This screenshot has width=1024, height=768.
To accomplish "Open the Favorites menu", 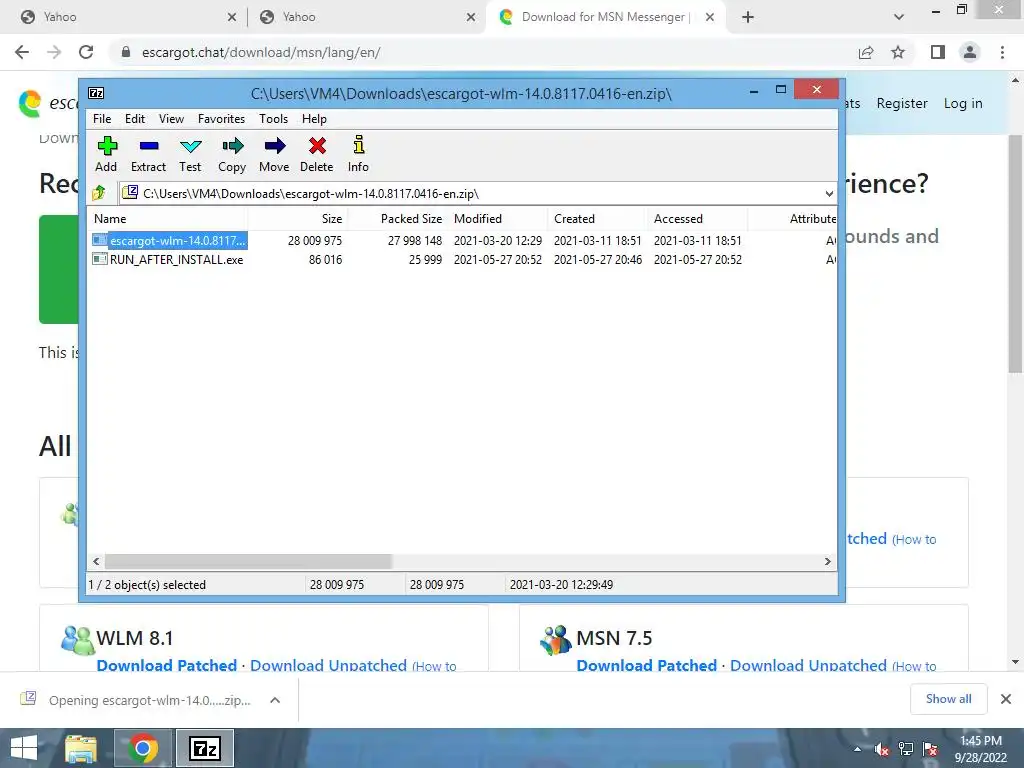I will click(221, 119).
